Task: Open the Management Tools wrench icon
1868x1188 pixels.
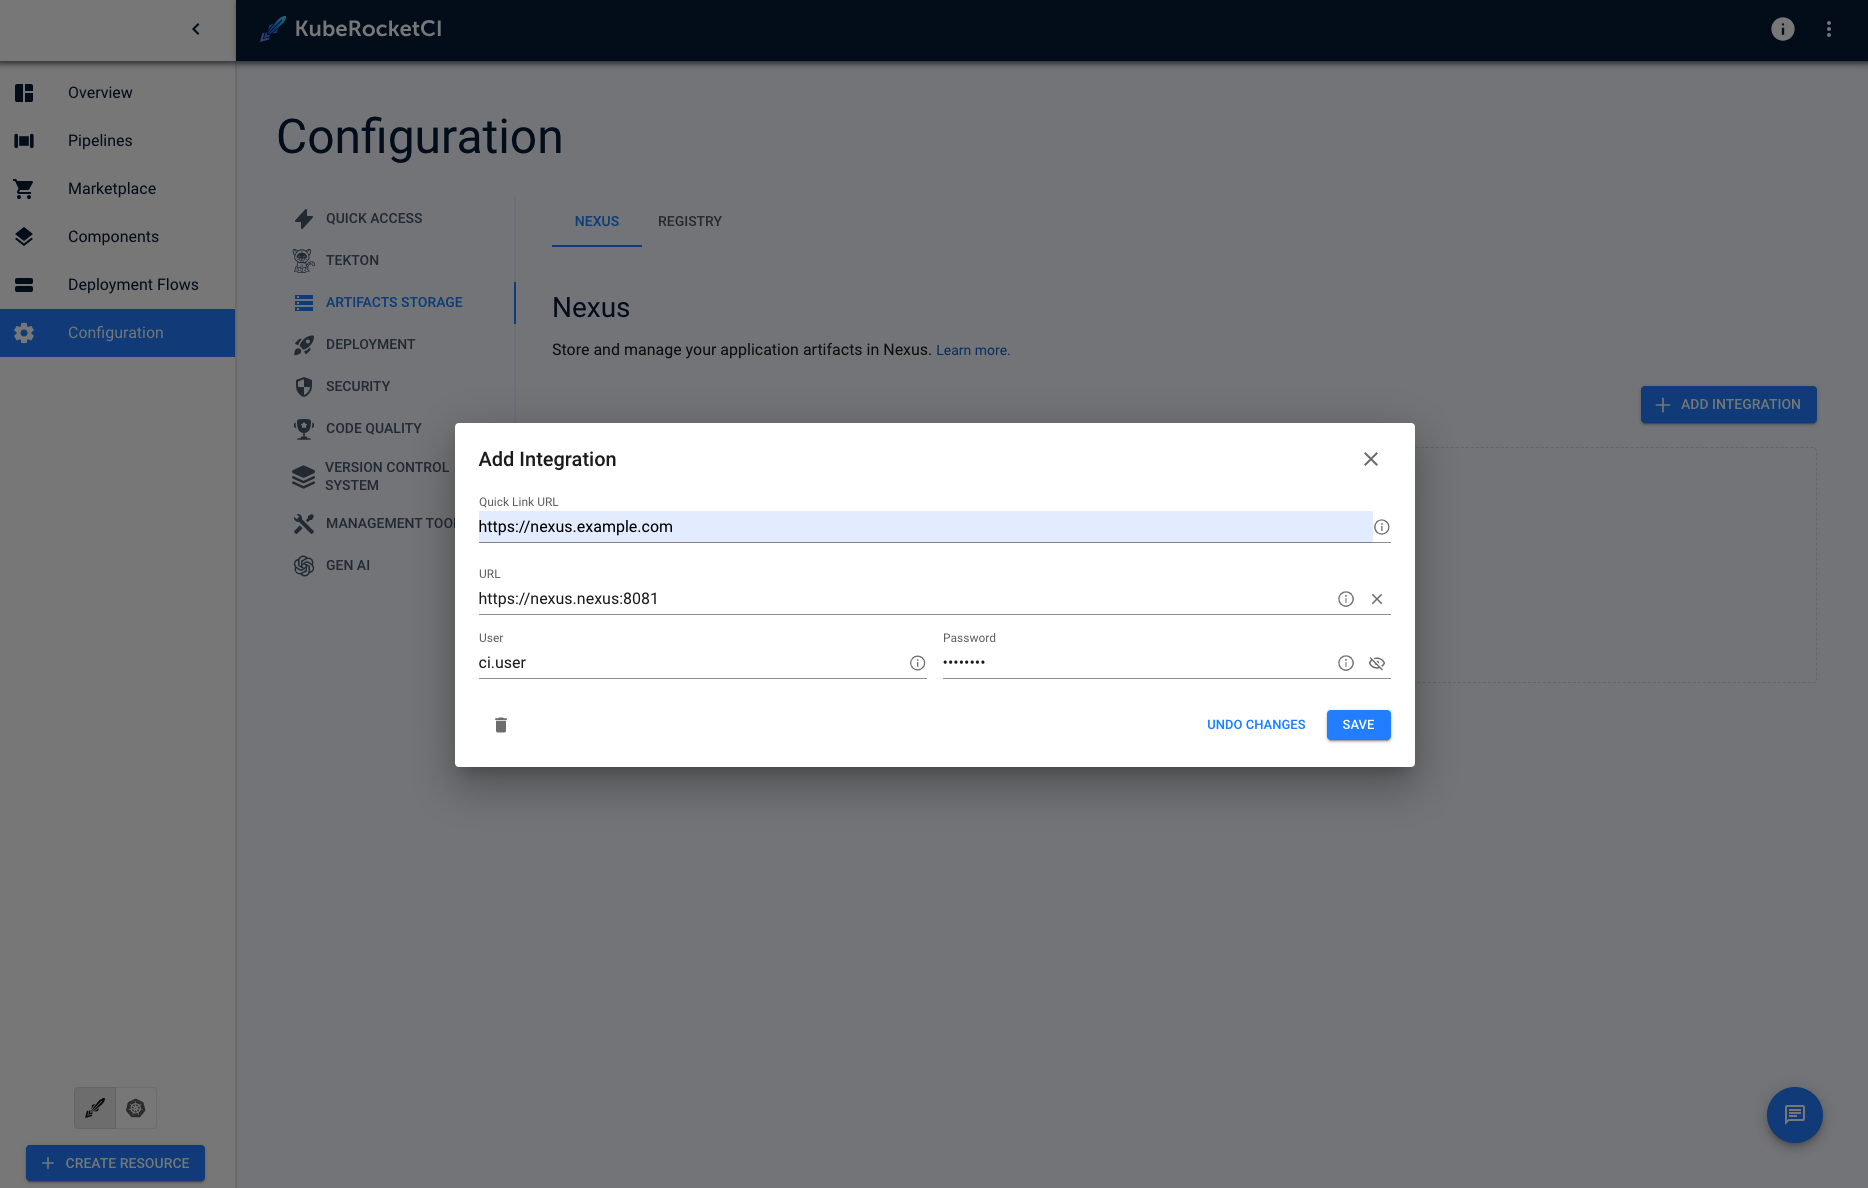Action: 303,523
